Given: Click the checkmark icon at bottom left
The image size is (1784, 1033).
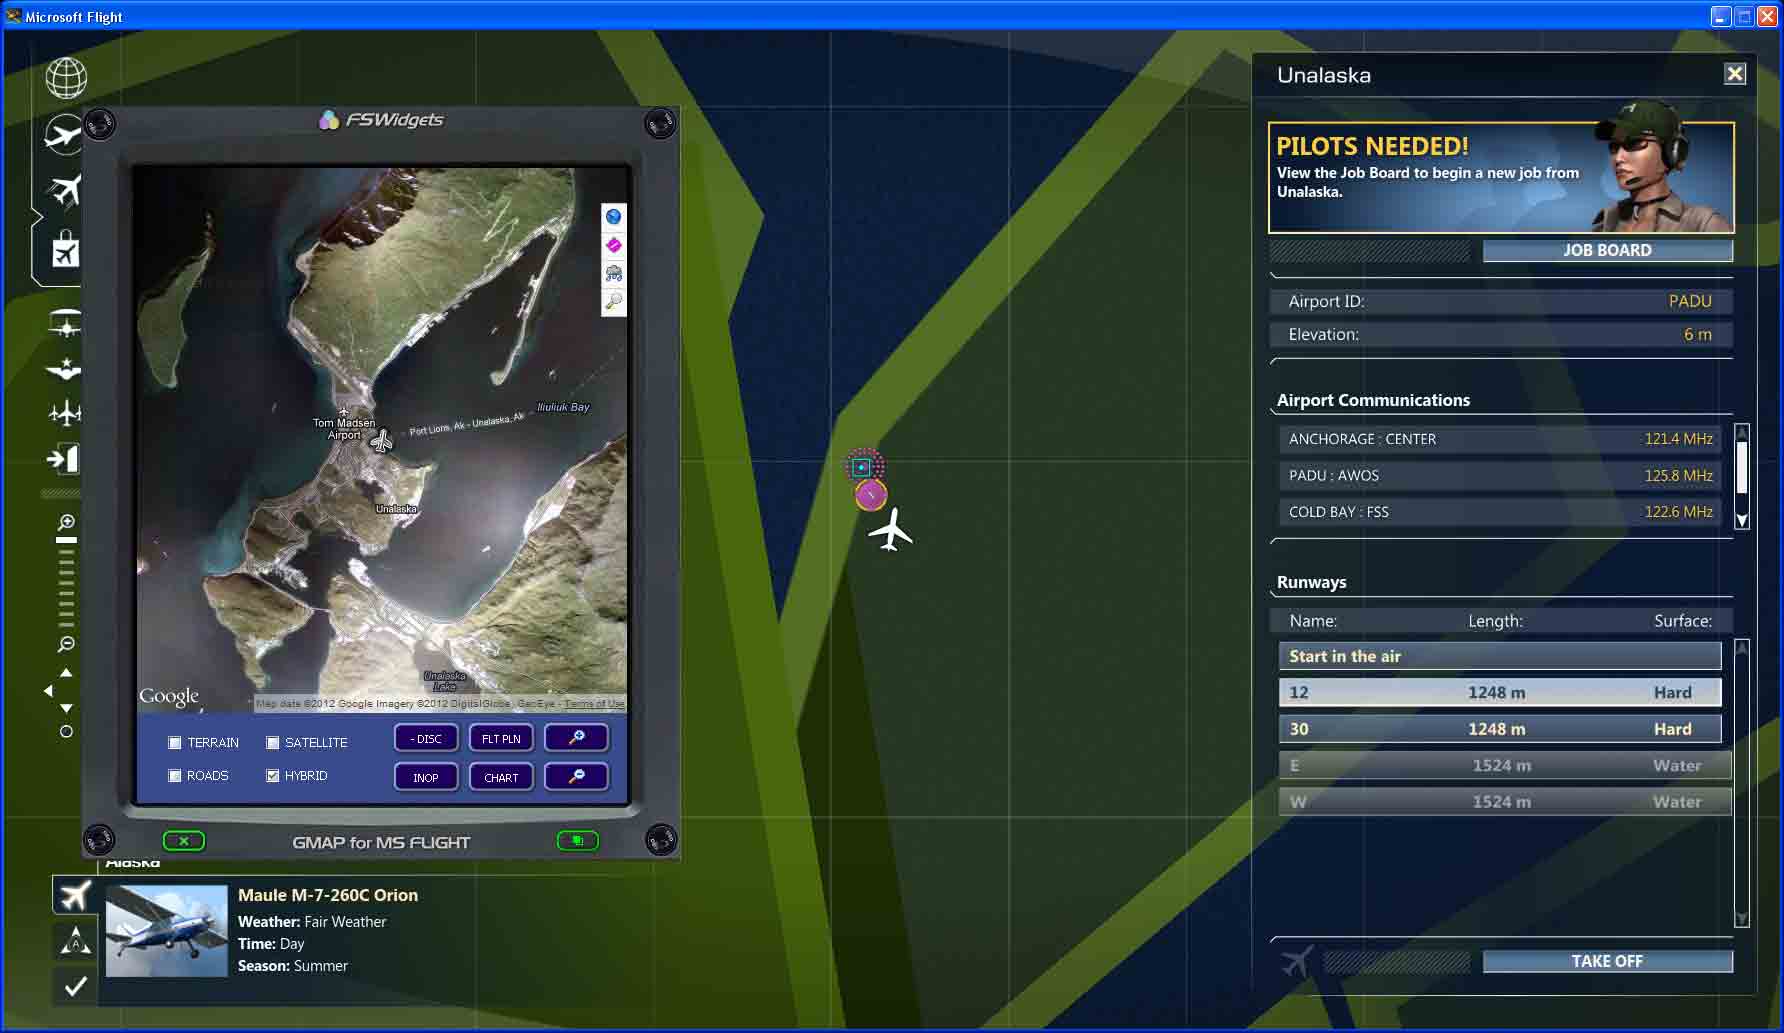Looking at the screenshot, I should pos(75,986).
